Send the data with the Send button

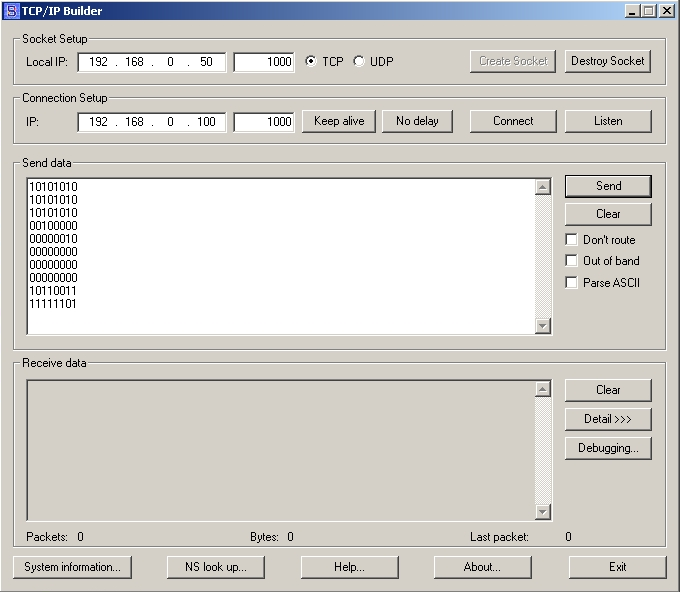[x=608, y=186]
